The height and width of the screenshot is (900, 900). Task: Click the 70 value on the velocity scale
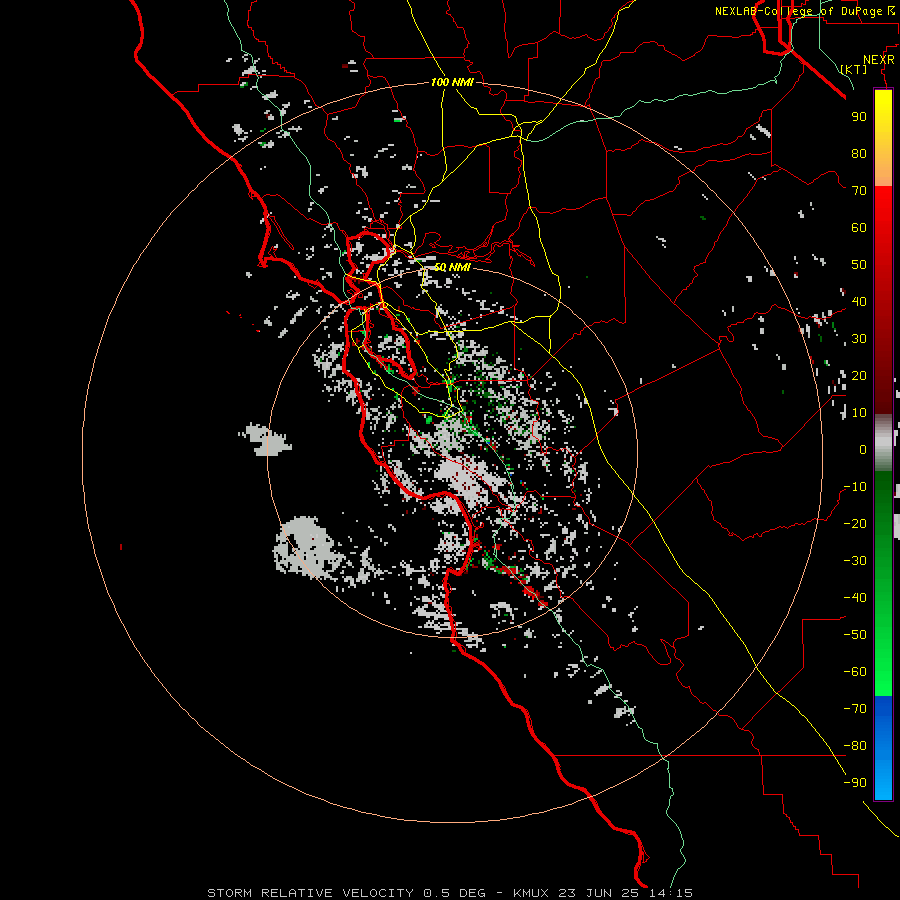coord(859,191)
